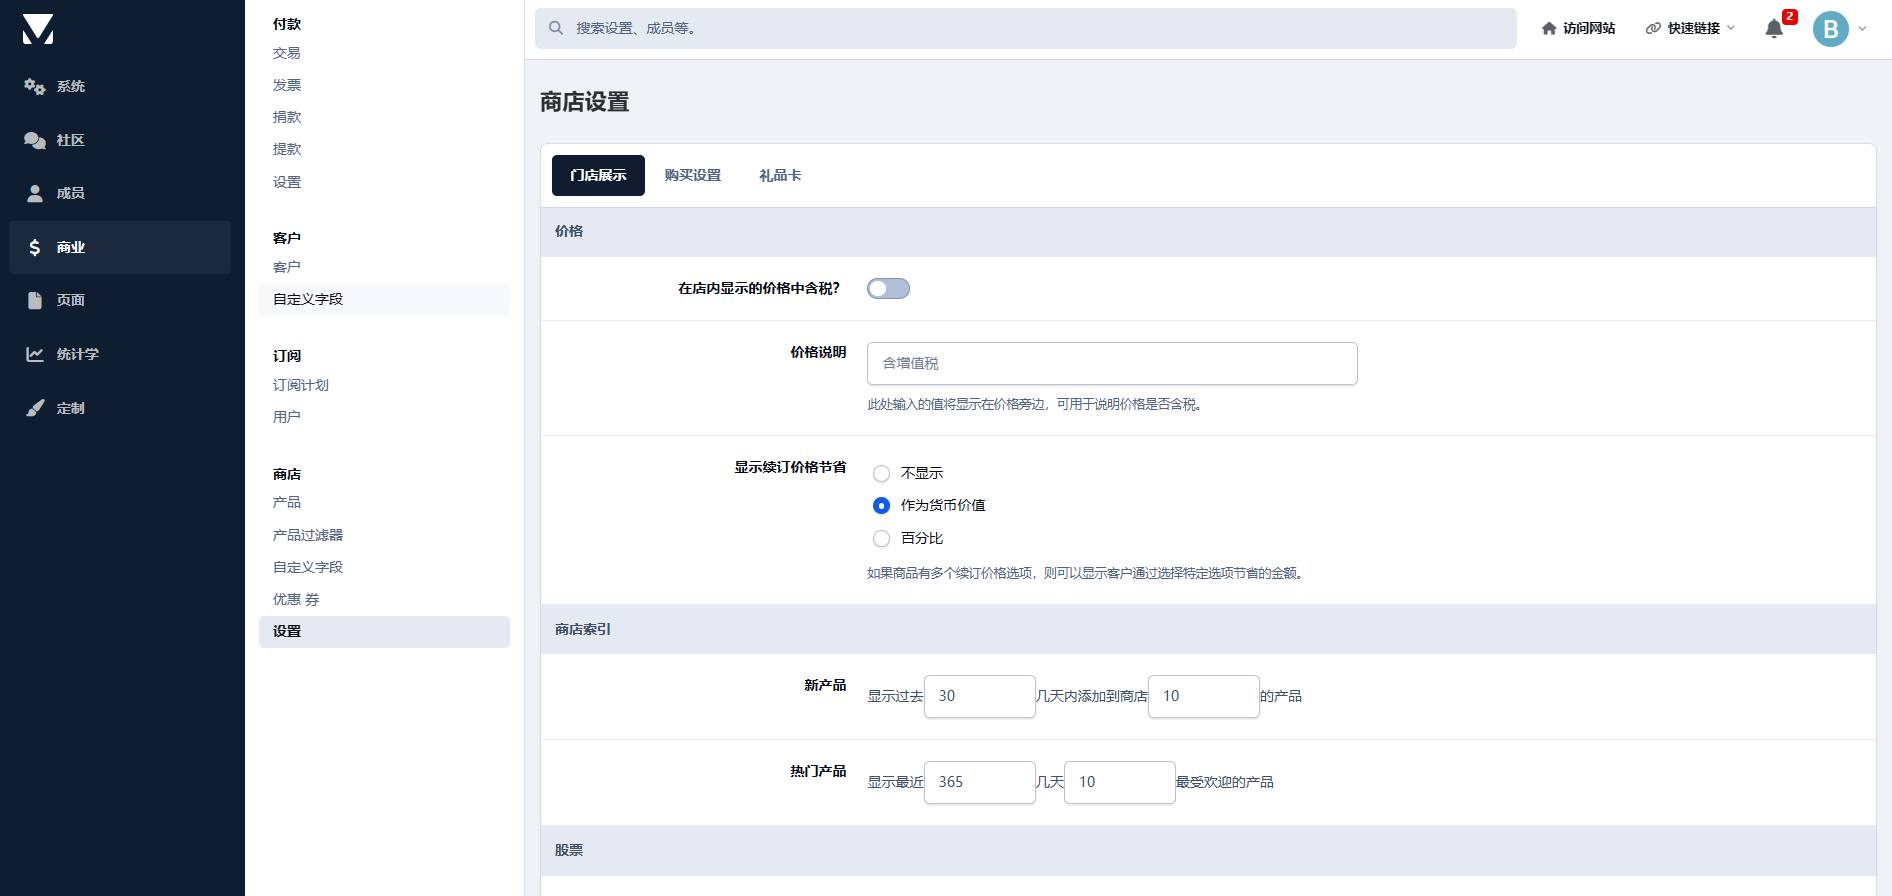Expand the 快速链接 dropdown
Screen dimensions: 1892x896
pos(1691,29)
